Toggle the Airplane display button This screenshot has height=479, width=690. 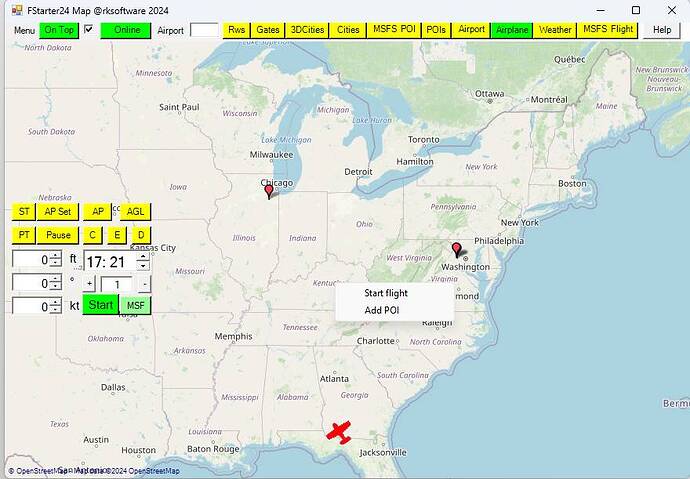click(x=512, y=30)
